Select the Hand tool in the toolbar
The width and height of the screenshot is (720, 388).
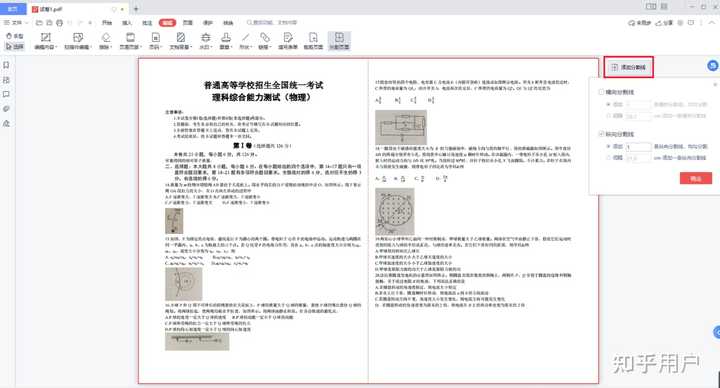pyautogui.click(x=14, y=36)
